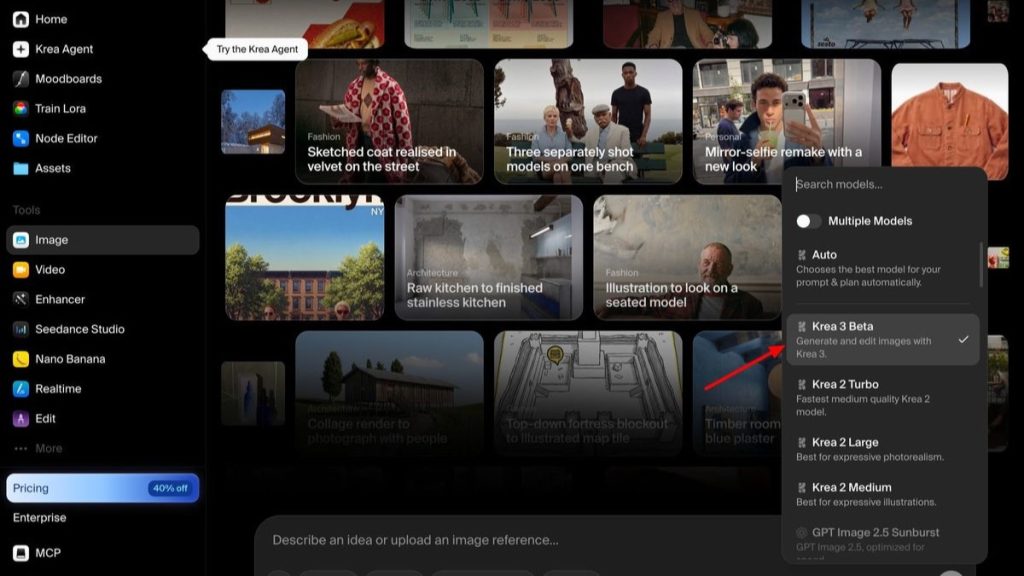Click the Home icon in sidebar
Screen dimensions: 1024x576
click(x=20, y=19)
